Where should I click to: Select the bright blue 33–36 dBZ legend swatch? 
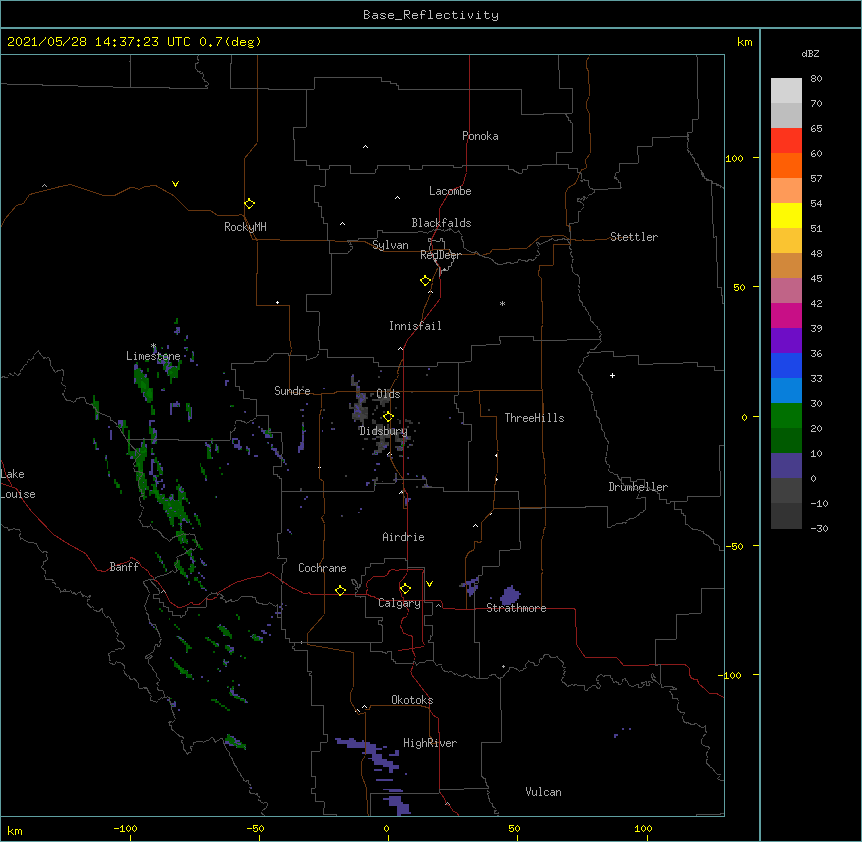tap(786, 366)
